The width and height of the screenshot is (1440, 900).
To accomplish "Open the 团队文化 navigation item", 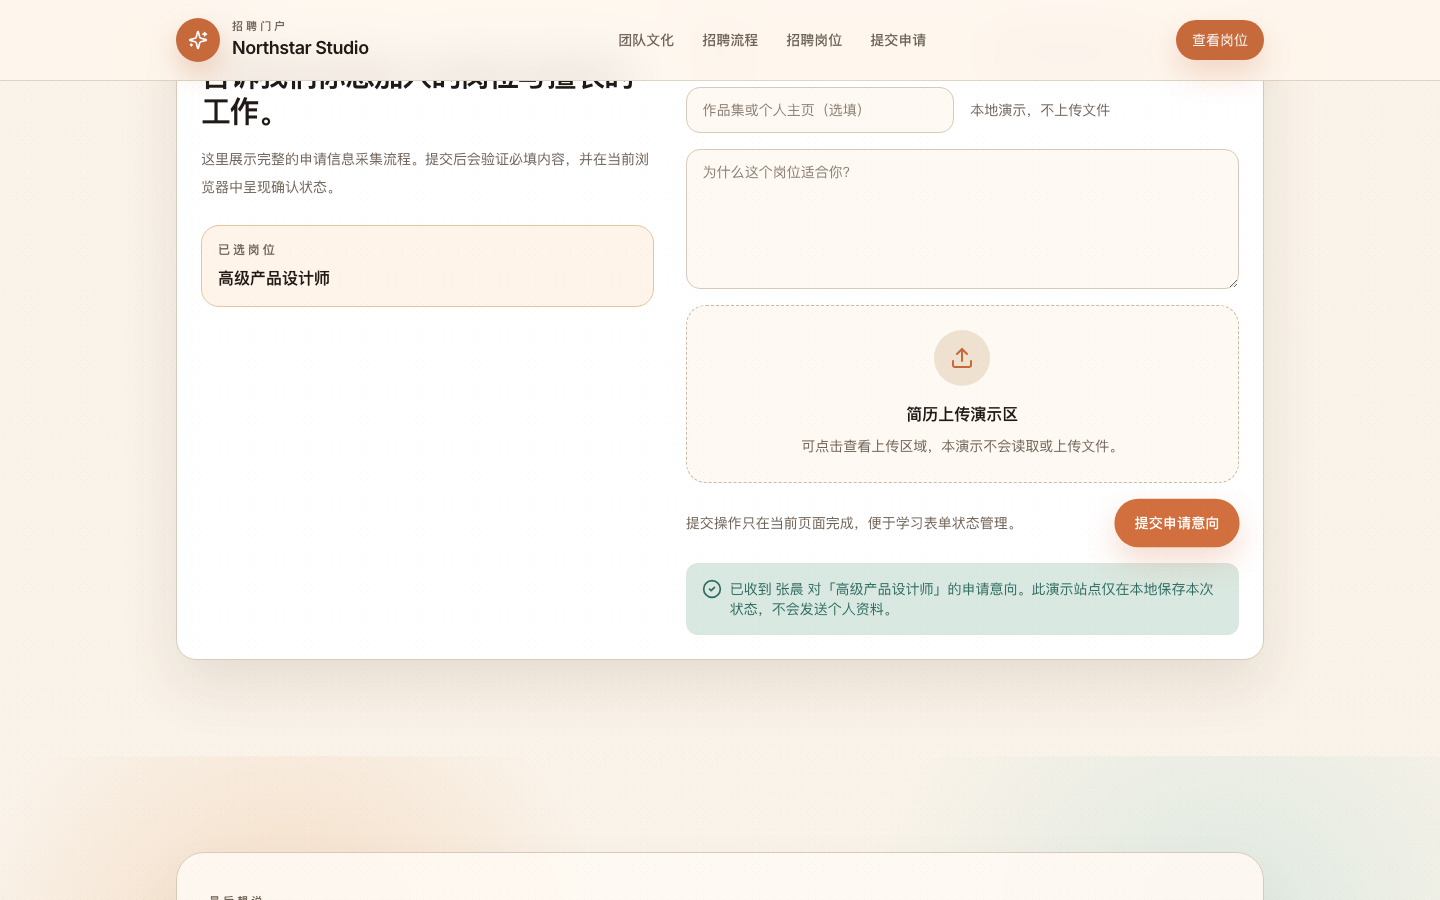I will pos(646,40).
